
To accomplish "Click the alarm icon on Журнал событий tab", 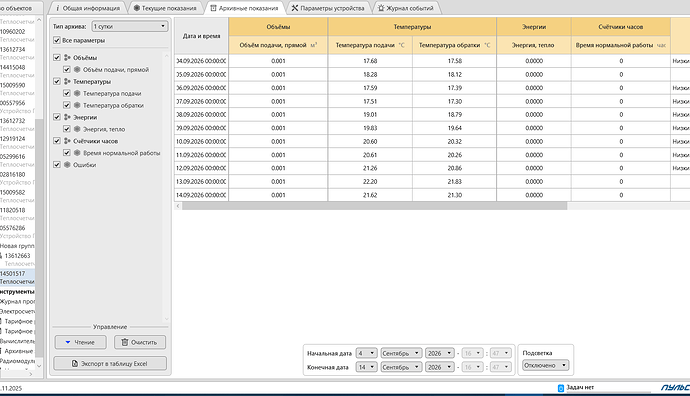I will [x=381, y=8].
